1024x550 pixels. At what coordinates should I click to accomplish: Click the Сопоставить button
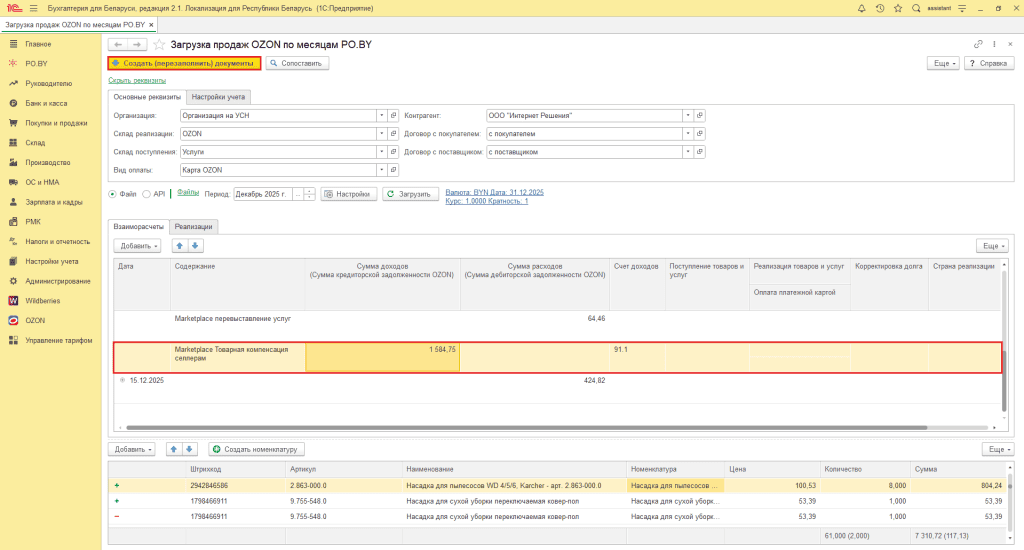pos(297,63)
